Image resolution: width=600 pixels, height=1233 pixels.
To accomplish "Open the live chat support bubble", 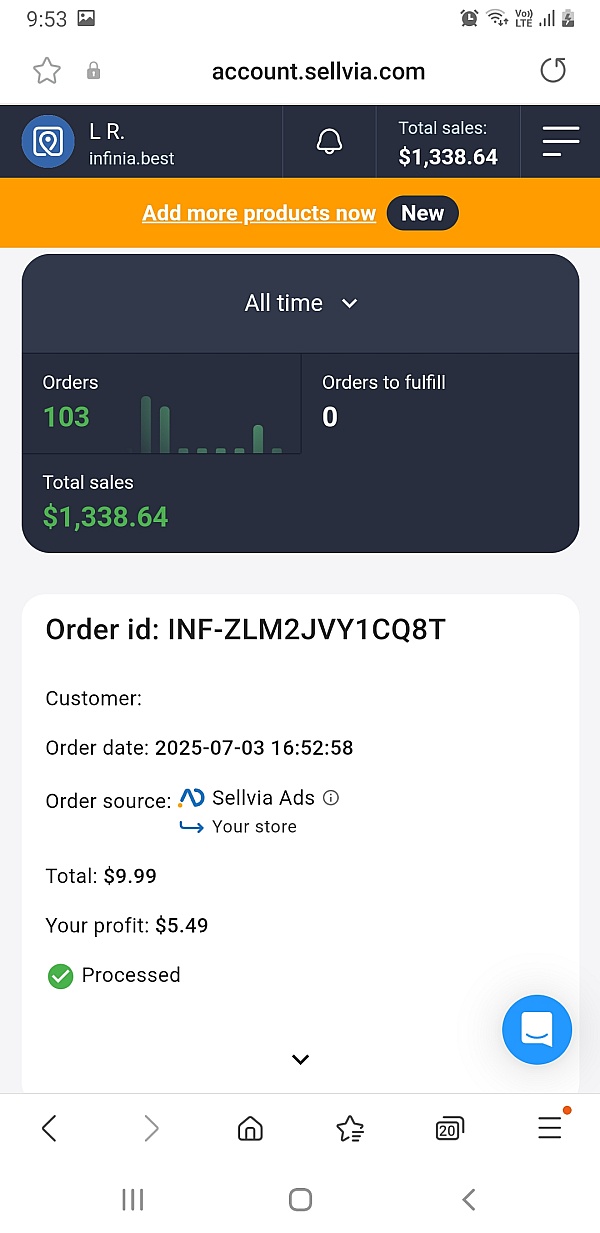I will (537, 1029).
